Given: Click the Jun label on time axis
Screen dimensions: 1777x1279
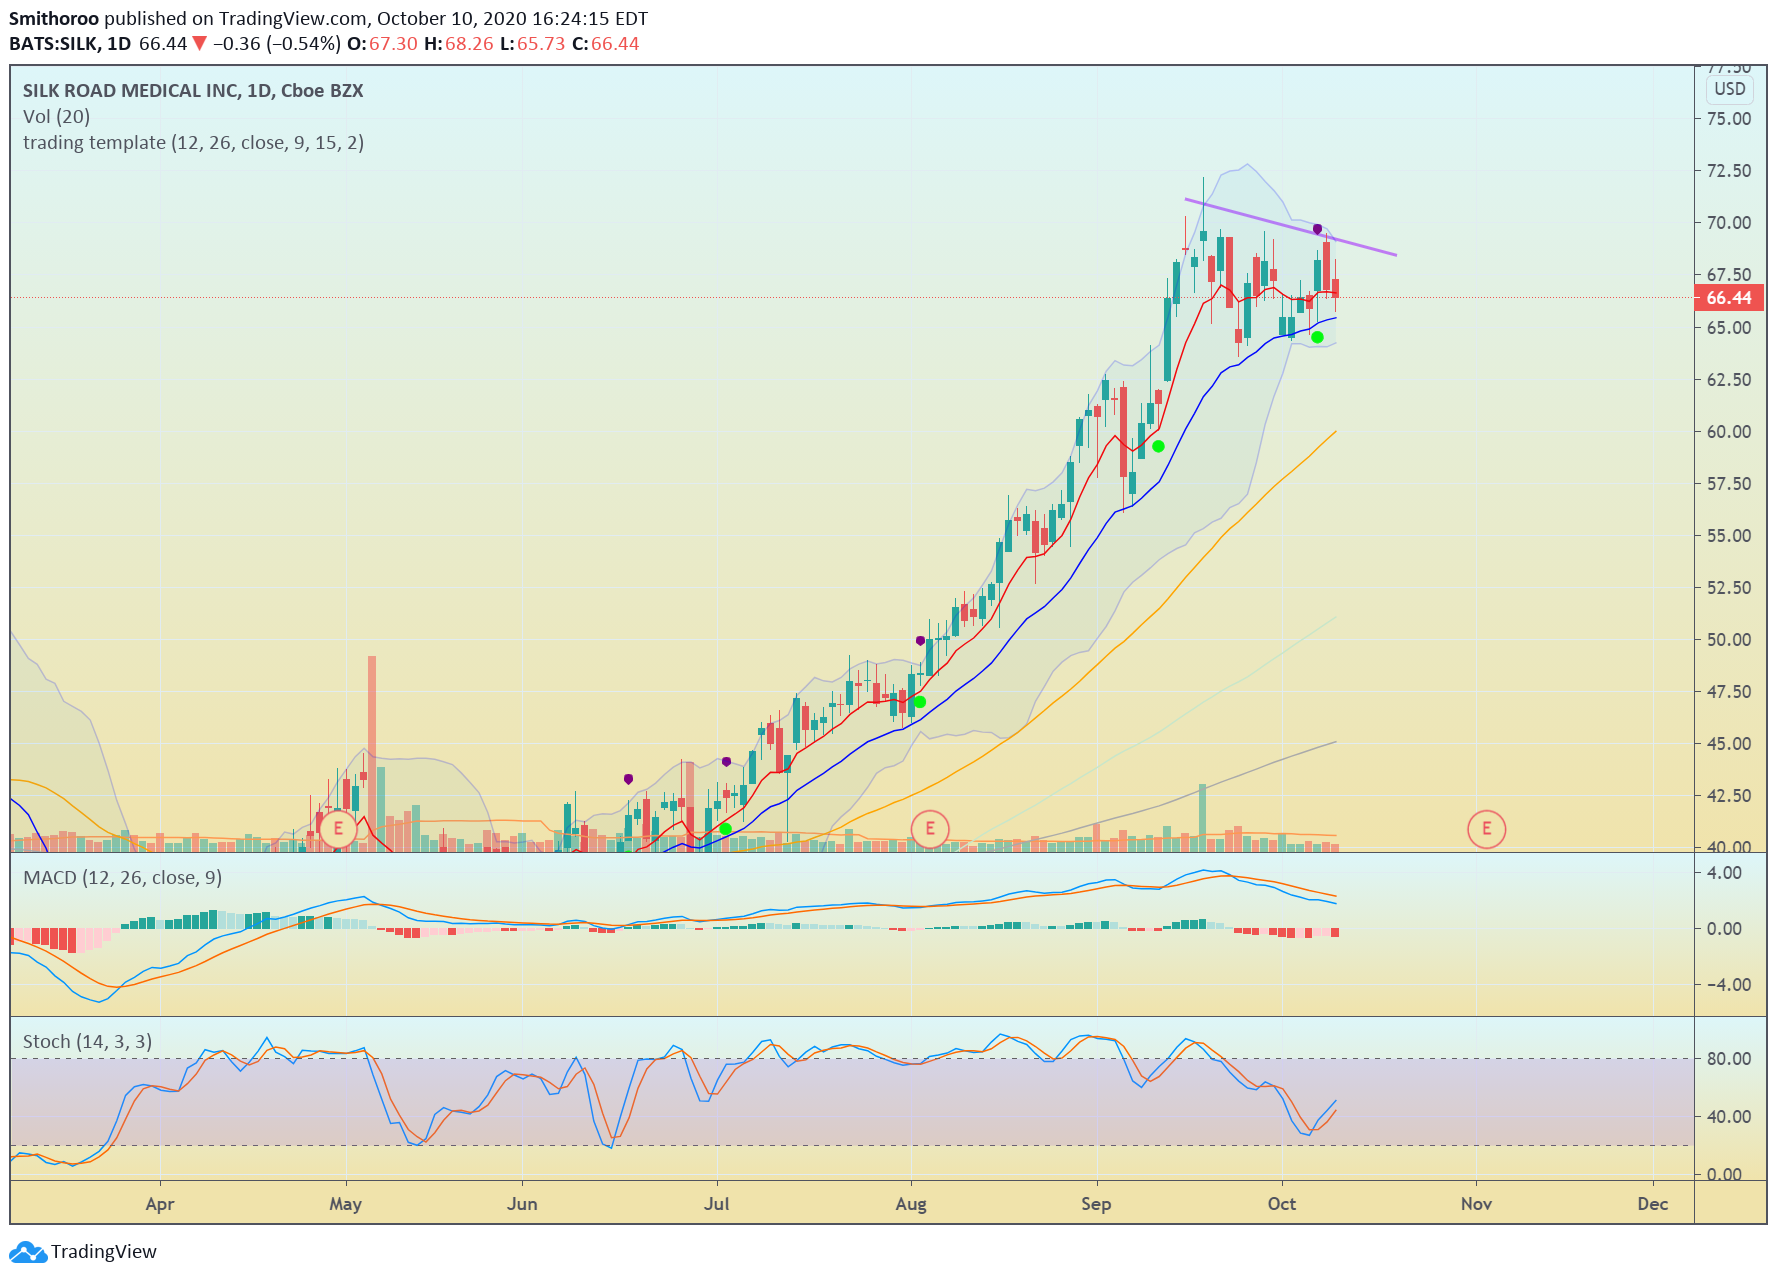Looking at the screenshot, I should click(x=522, y=1204).
